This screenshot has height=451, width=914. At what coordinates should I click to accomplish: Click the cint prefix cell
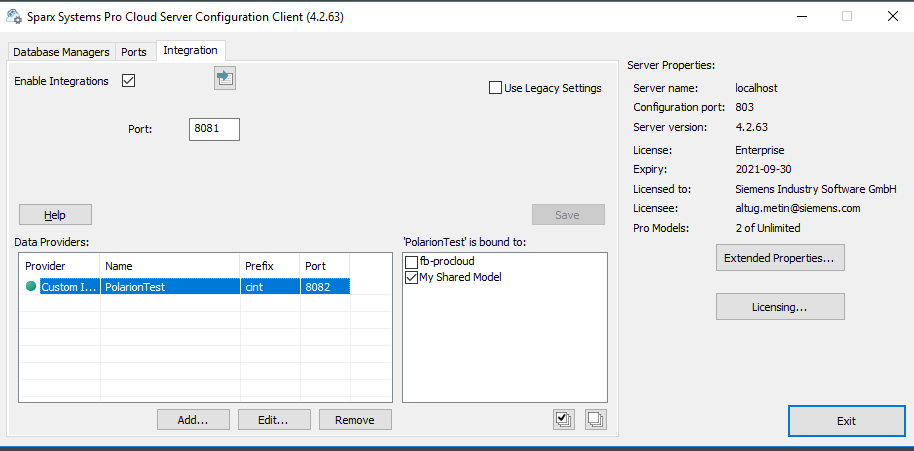(x=270, y=287)
